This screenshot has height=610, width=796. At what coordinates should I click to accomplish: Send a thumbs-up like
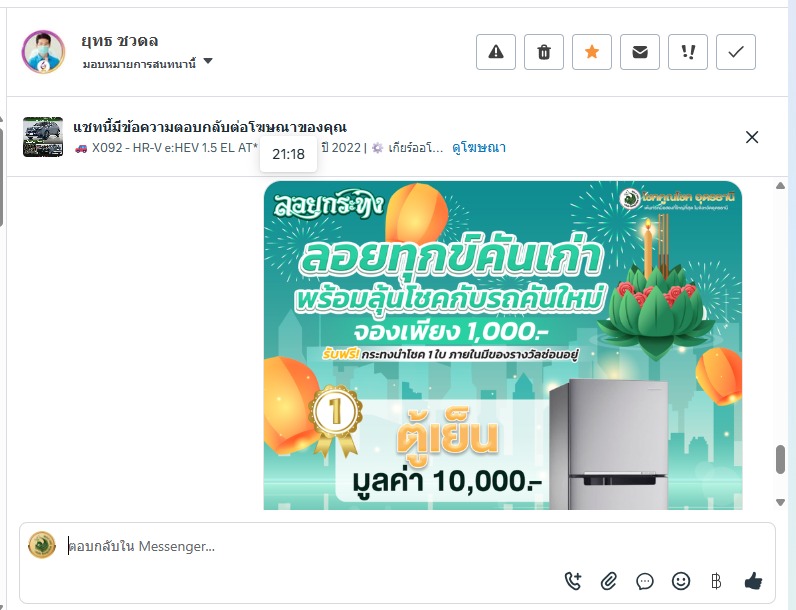coord(753,581)
